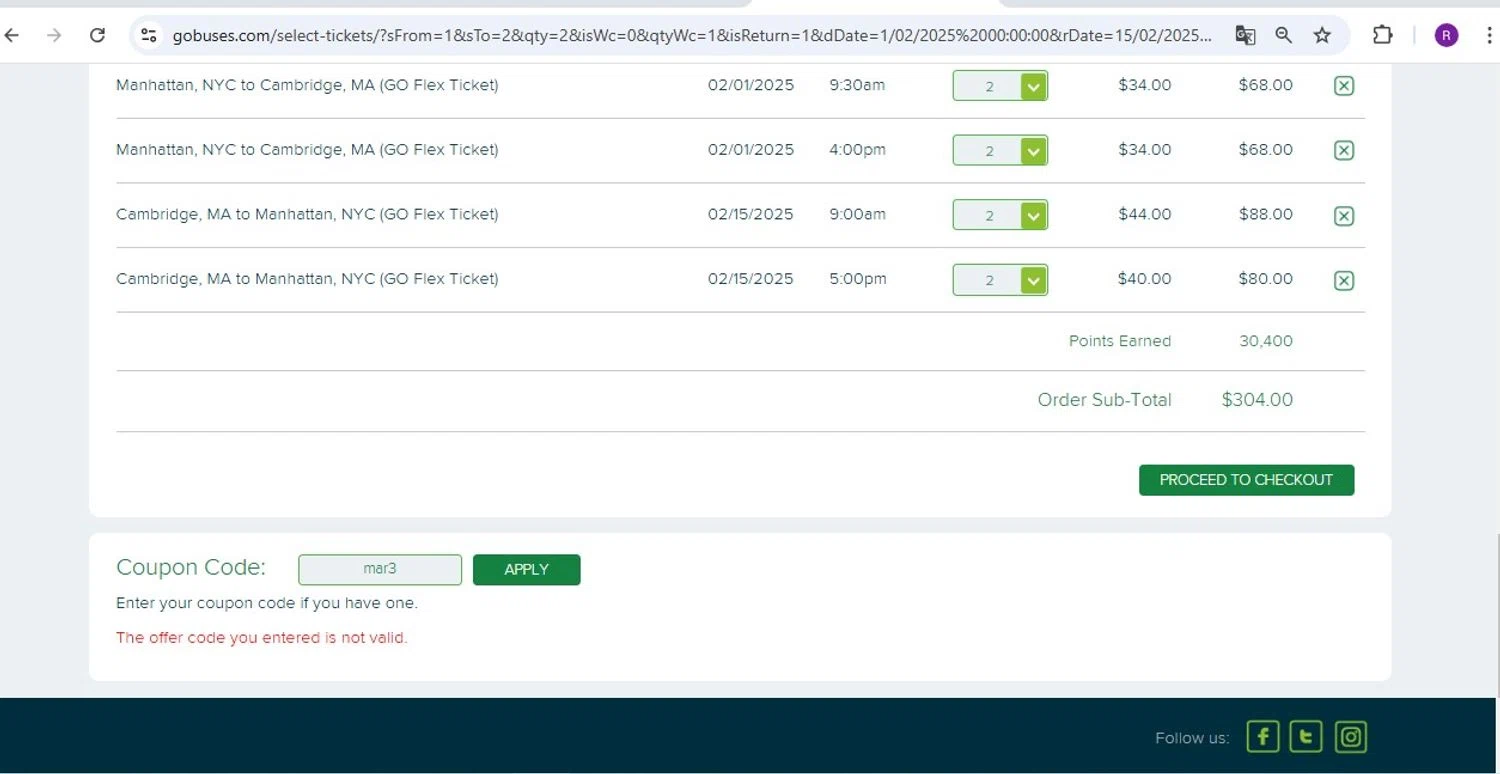Image resolution: width=1500 pixels, height=774 pixels.
Task: Change quantity for 5:00pm ticket
Action: [x=1000, y=280]
